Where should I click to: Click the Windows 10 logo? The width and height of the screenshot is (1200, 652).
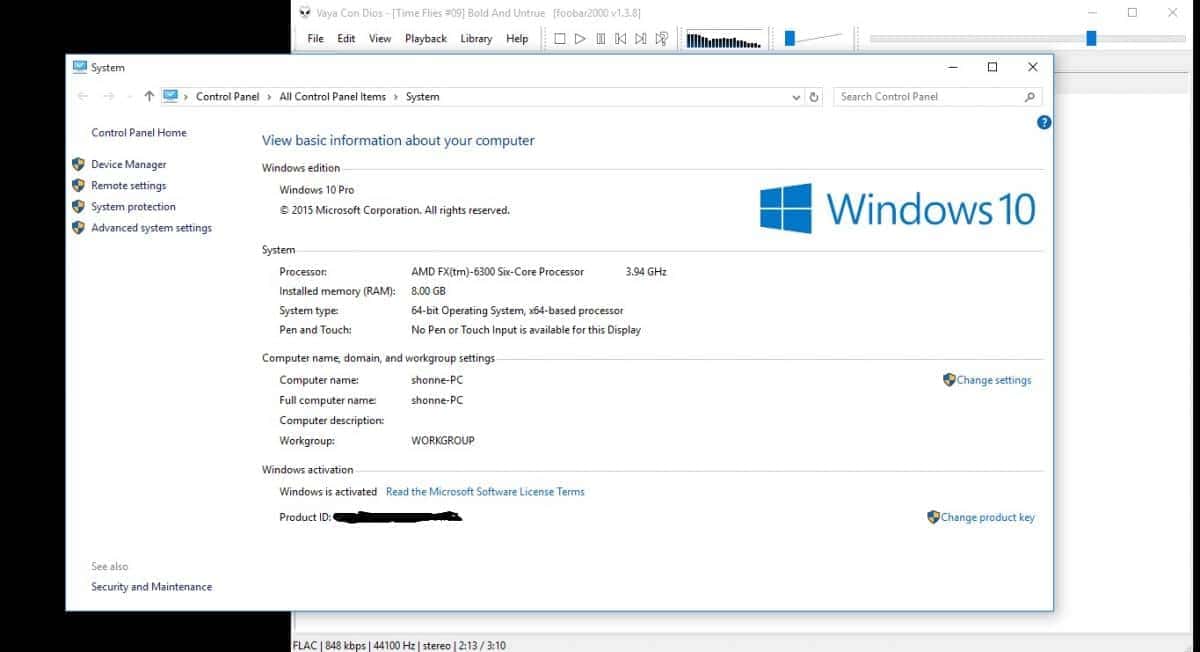897,208
